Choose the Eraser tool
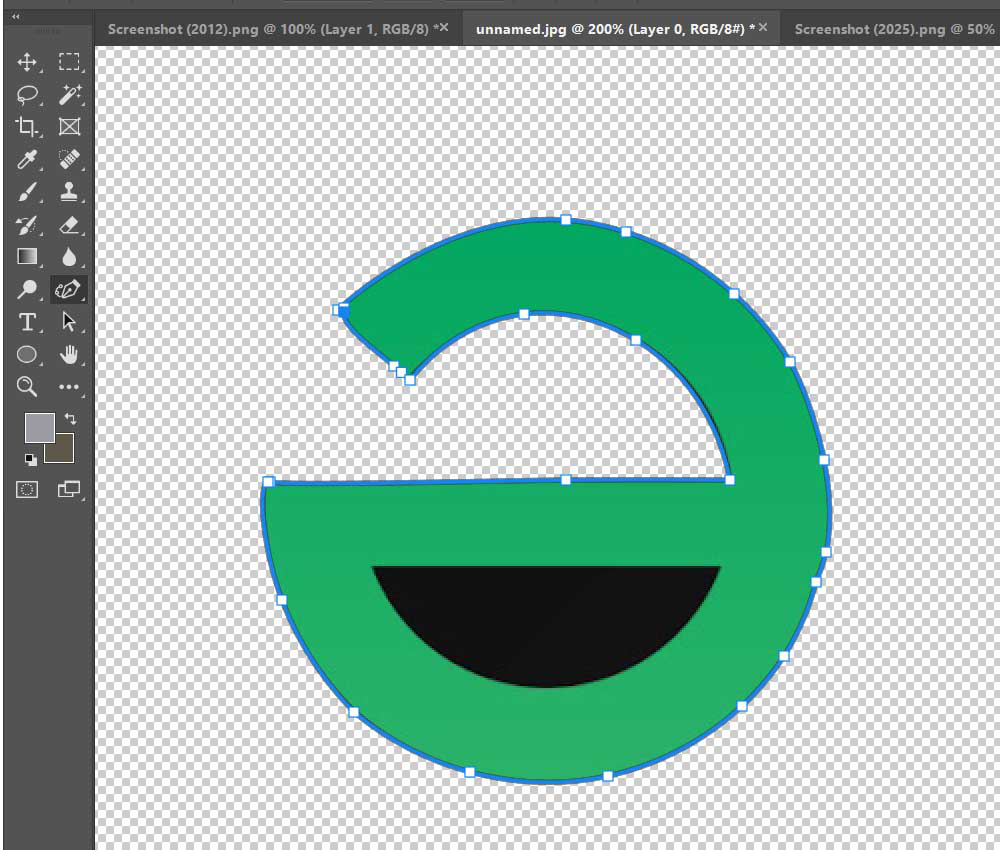This screenshot has width=1000, height=850. (x=69, y=224)
